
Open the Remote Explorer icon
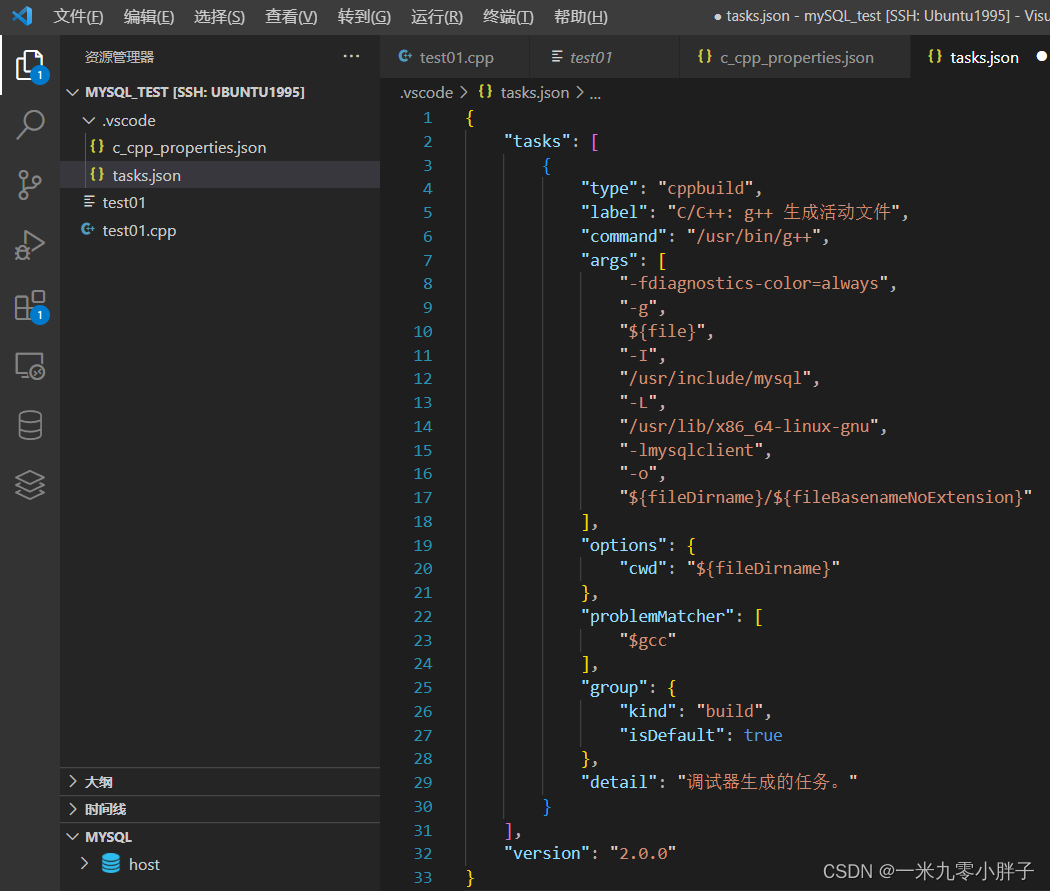click(30, 366)
